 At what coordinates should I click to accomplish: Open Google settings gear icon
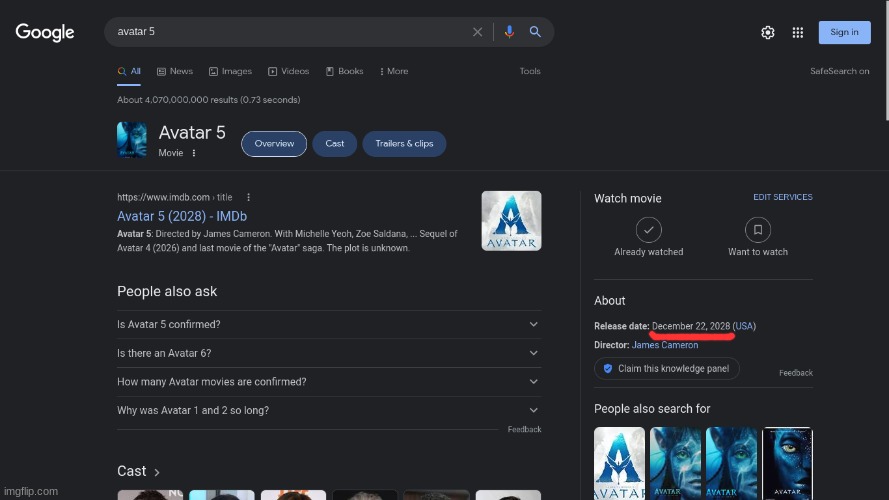(768, 32)
